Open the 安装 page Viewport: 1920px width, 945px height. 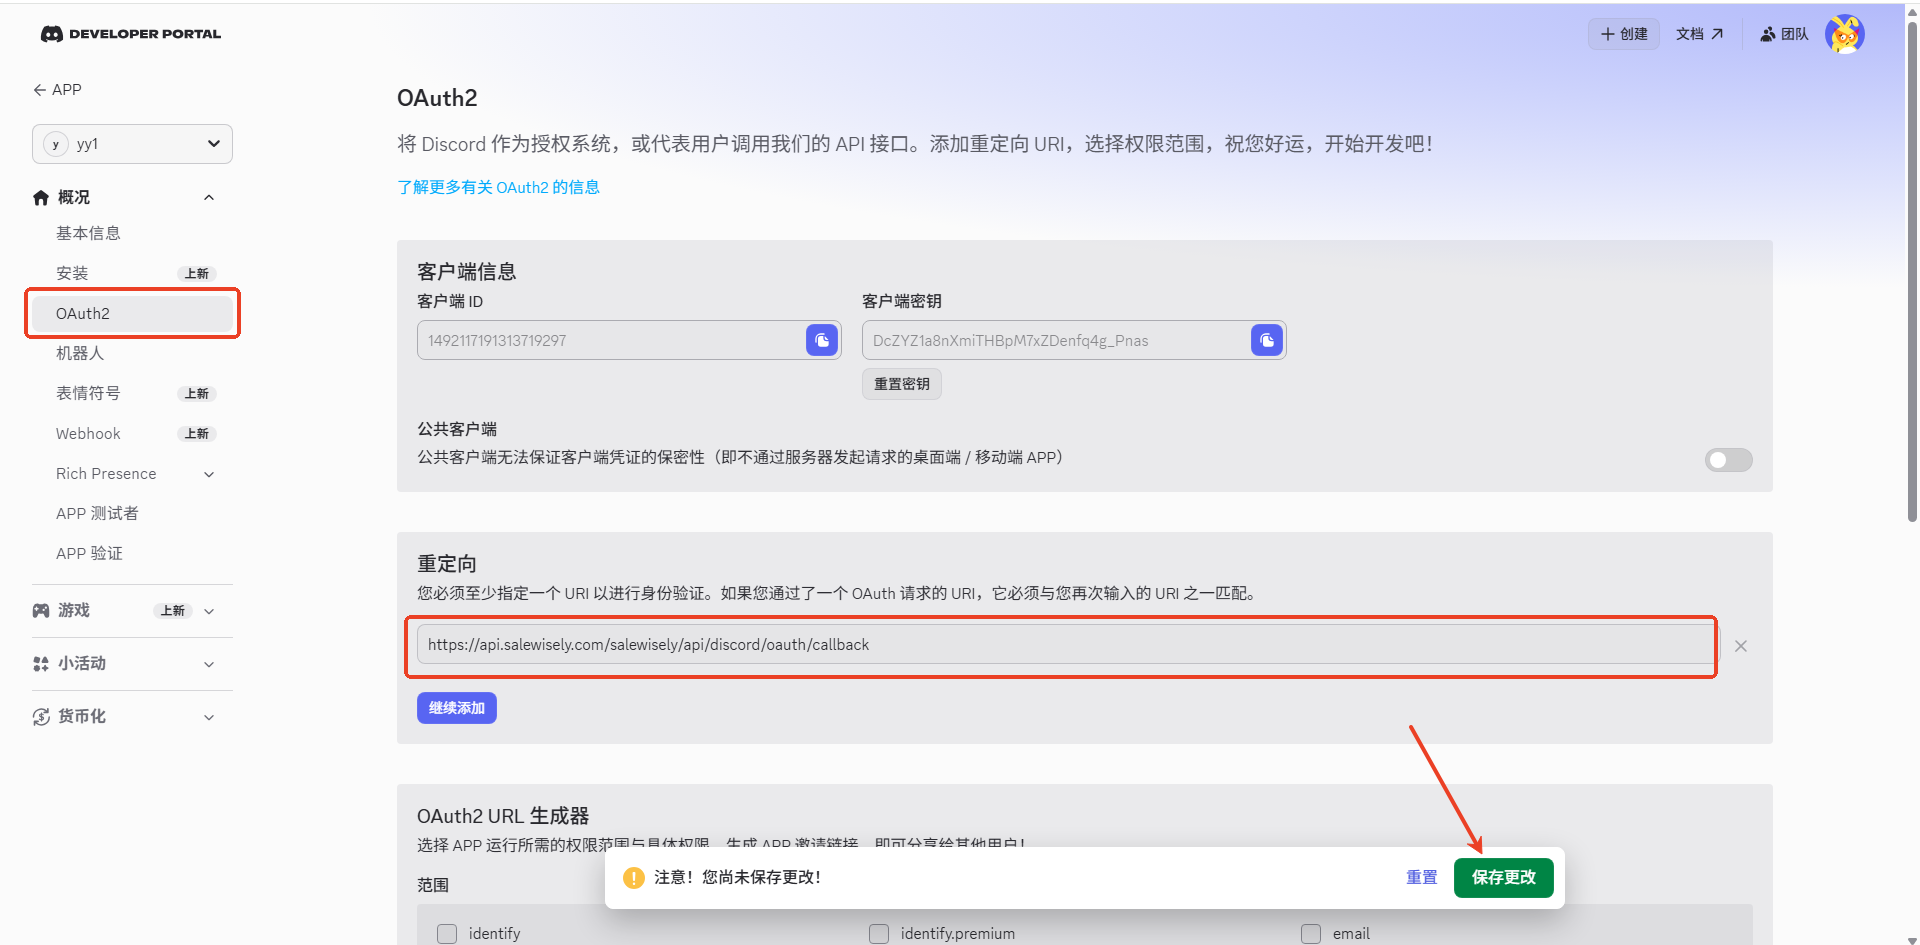click(x=72, y=273)
